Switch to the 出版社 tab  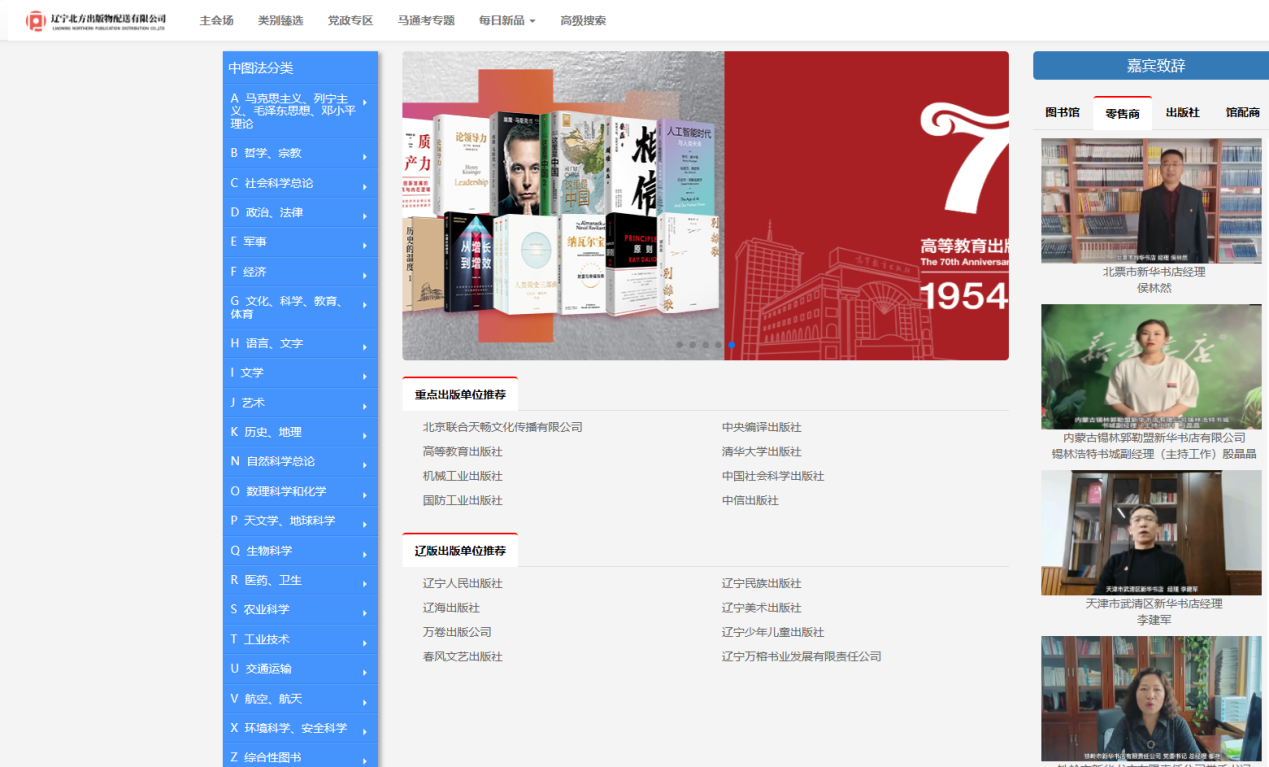(x=1182, y=113)
